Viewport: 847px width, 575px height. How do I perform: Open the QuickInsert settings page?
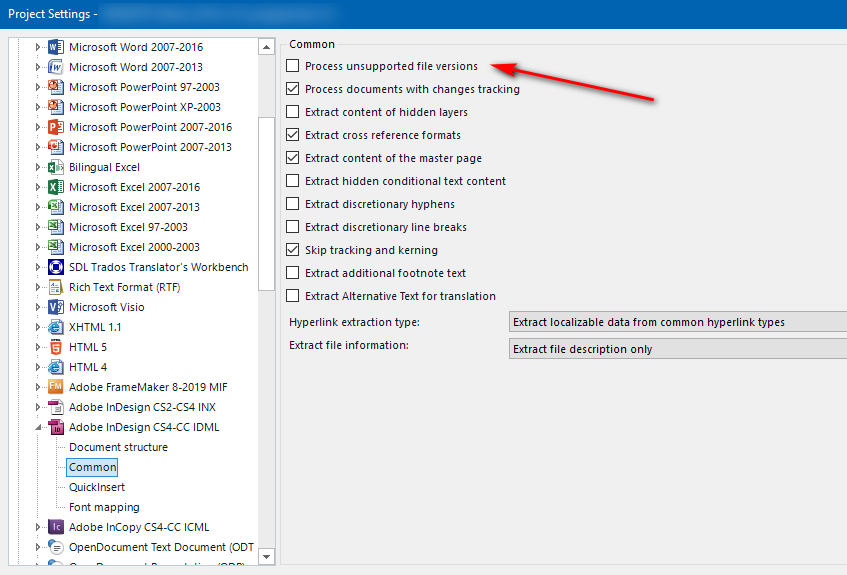click(97, 487)
